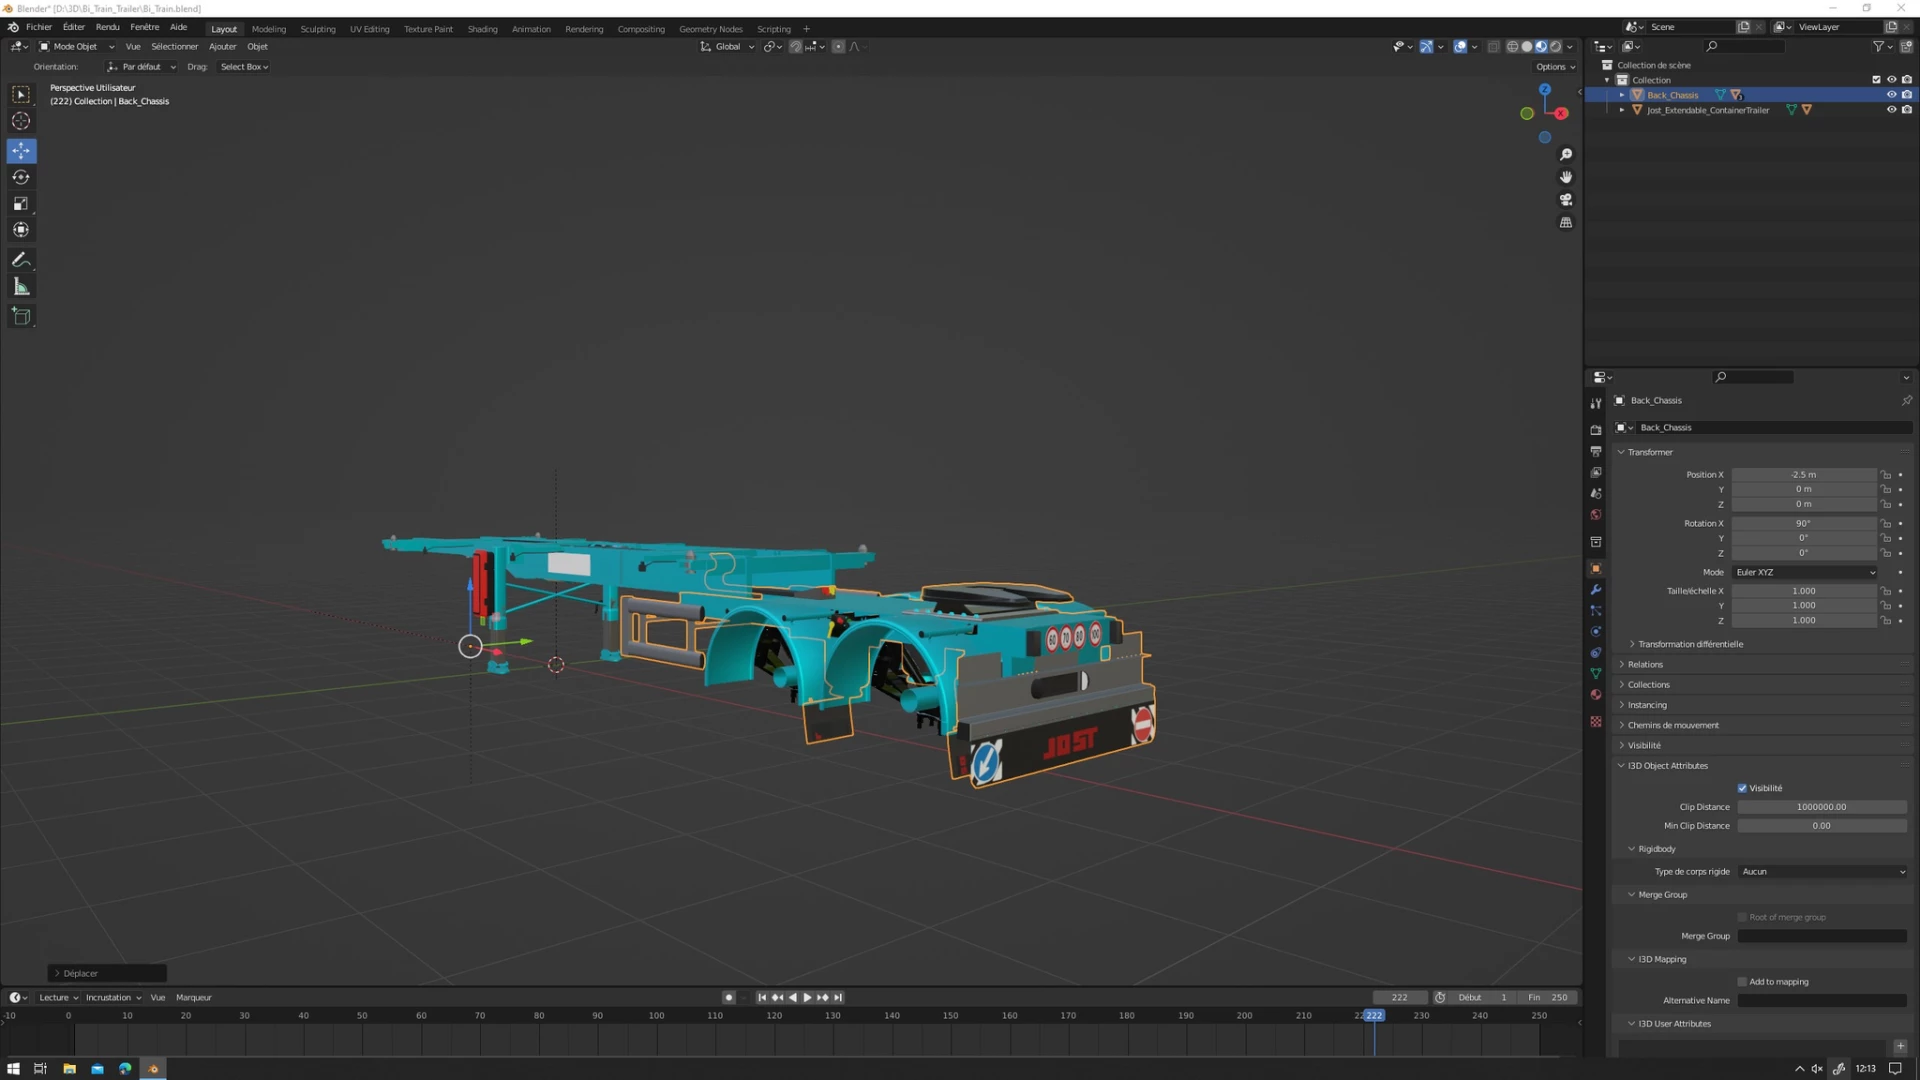This screenshot has height=1080, width=1920.
Task: Select the Rotate tool
Action: [x=20, y=177]
